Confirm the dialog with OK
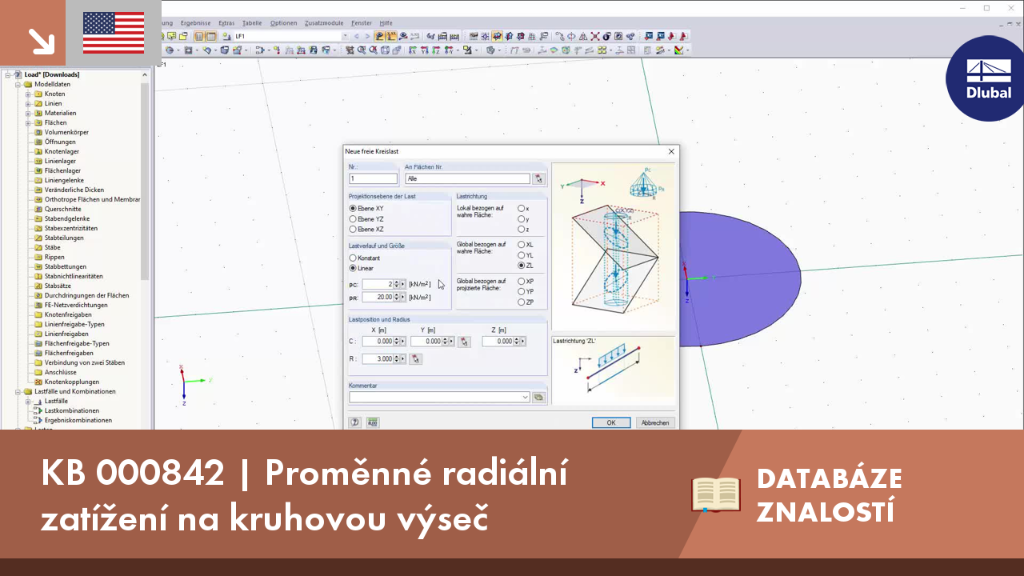This screenshot has width=1024, height=576. click(x=611, y=423)
